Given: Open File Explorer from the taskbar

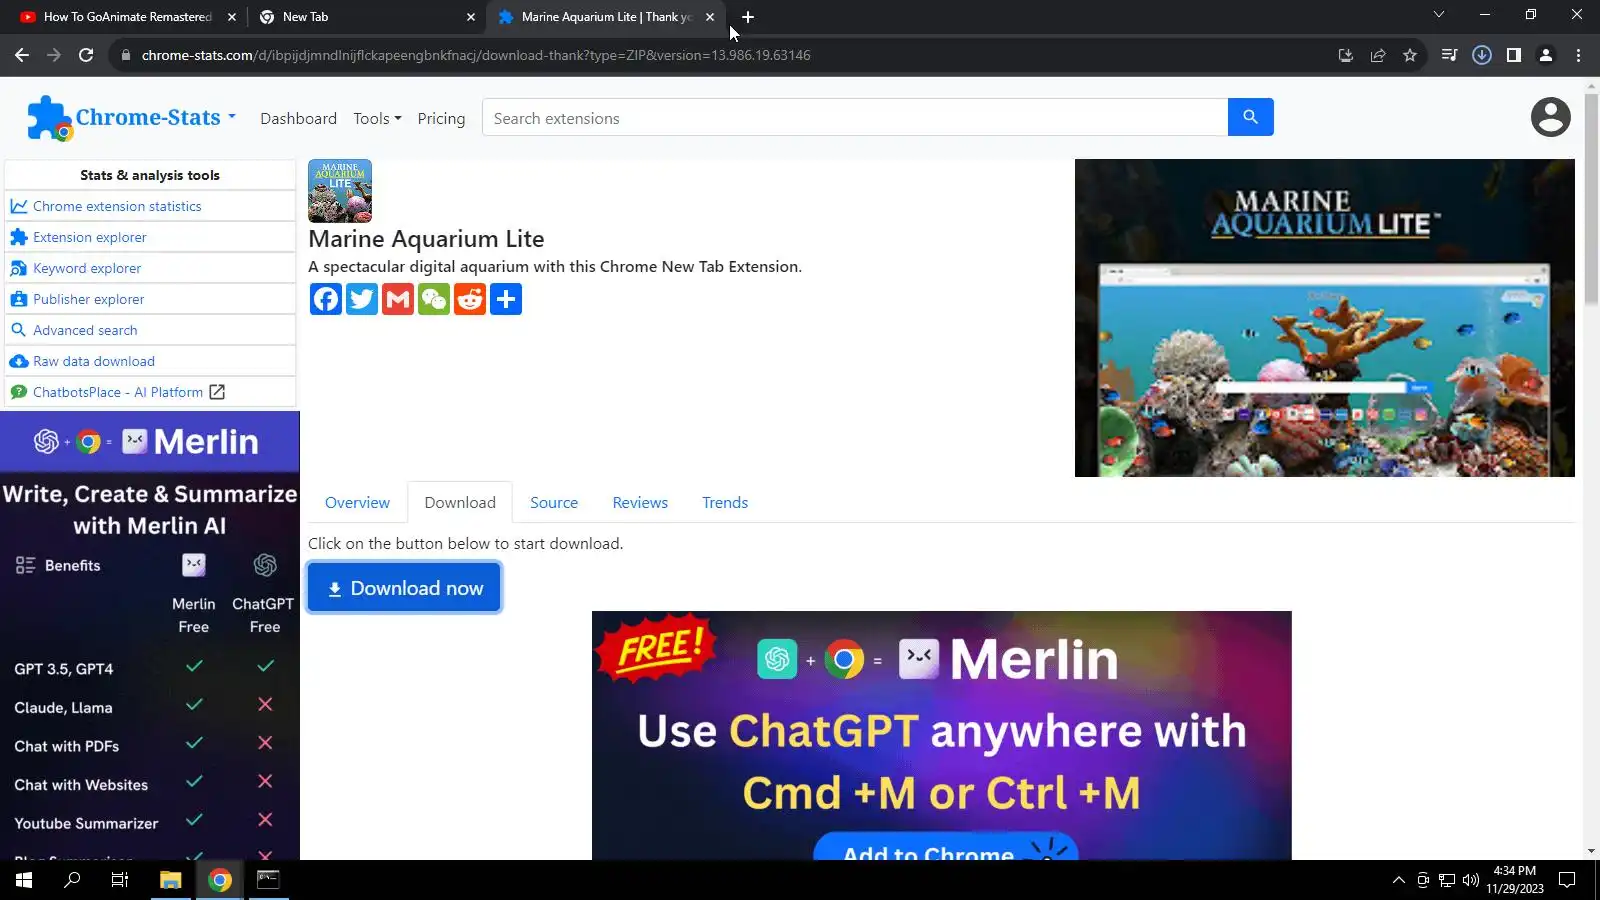Looking at the screenshot, I should (x=170, y=880).
